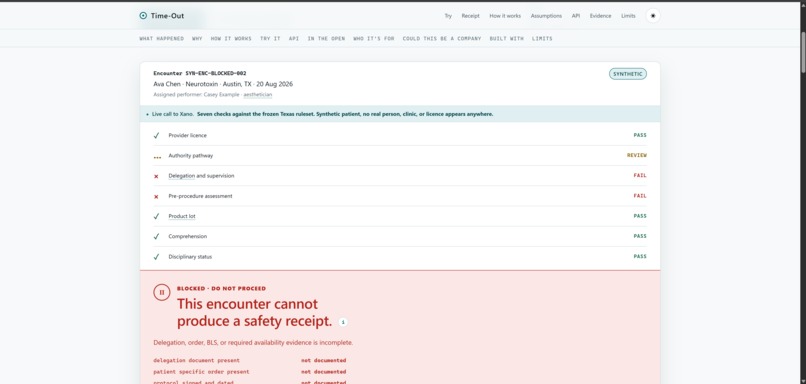Go to How it works in top nav

[x=505, y=16]
